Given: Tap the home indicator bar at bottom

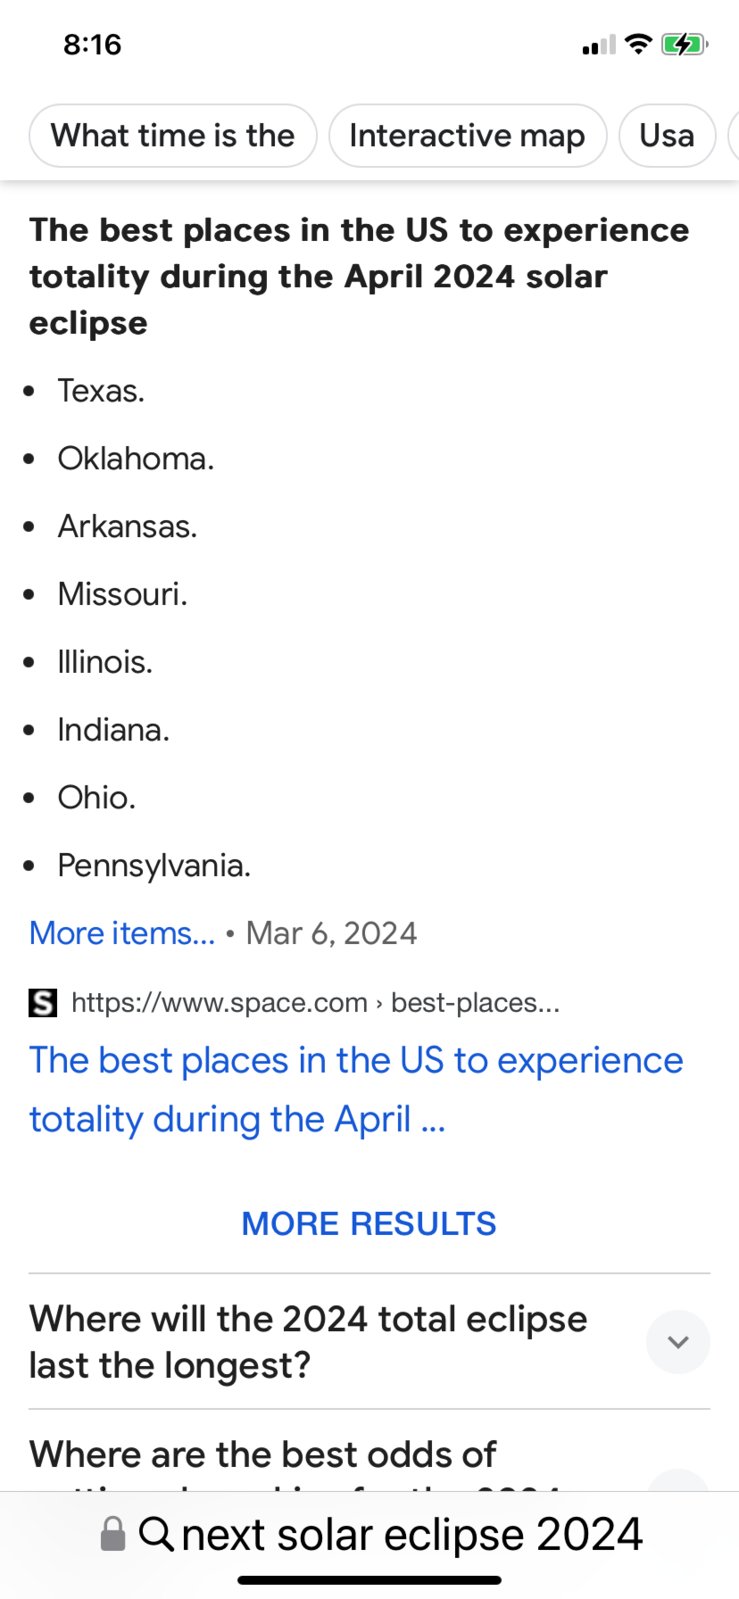Looking at the screenshot, I should (x=369, y=1581).
